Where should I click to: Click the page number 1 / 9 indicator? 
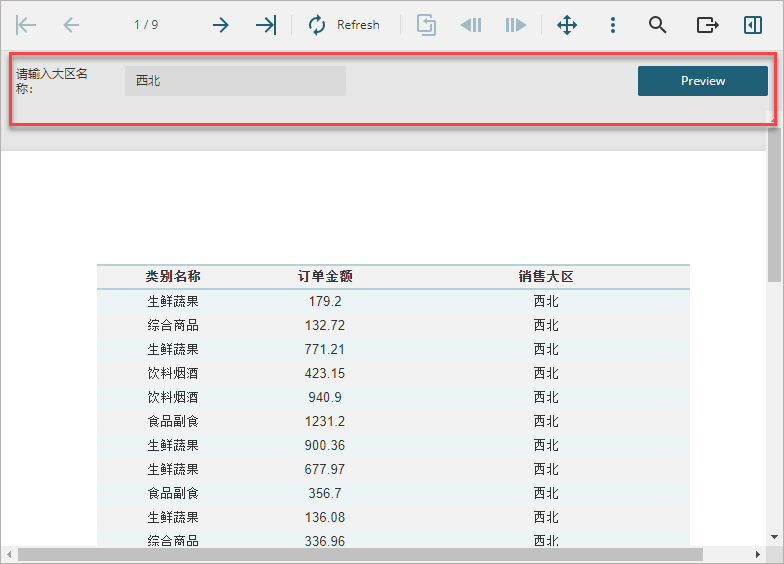[146, 25]
